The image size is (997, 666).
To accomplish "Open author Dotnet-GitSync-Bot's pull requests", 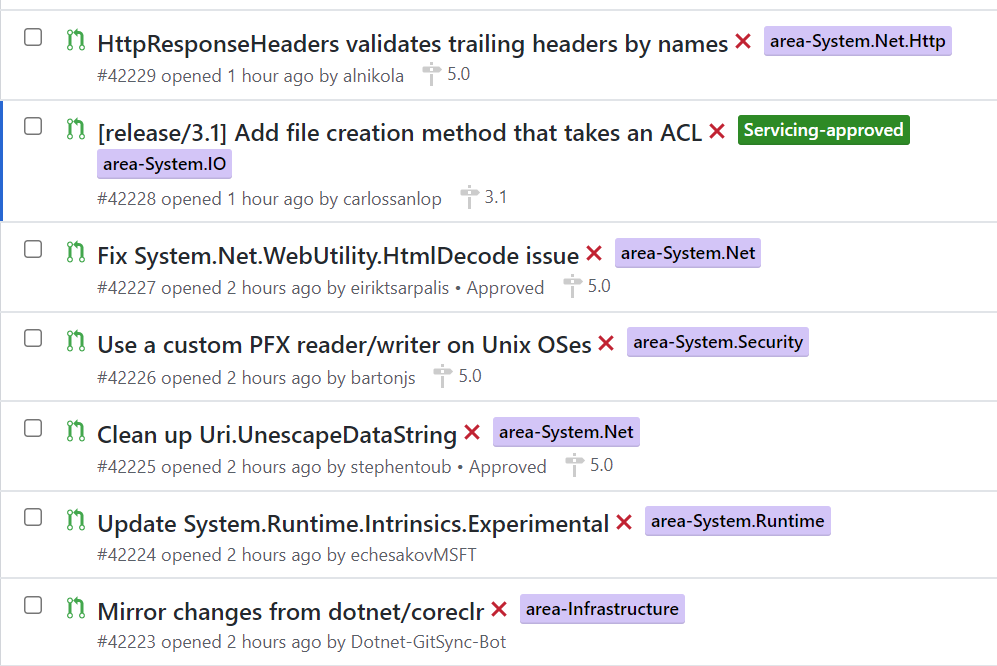I will [x=429, y=642].
